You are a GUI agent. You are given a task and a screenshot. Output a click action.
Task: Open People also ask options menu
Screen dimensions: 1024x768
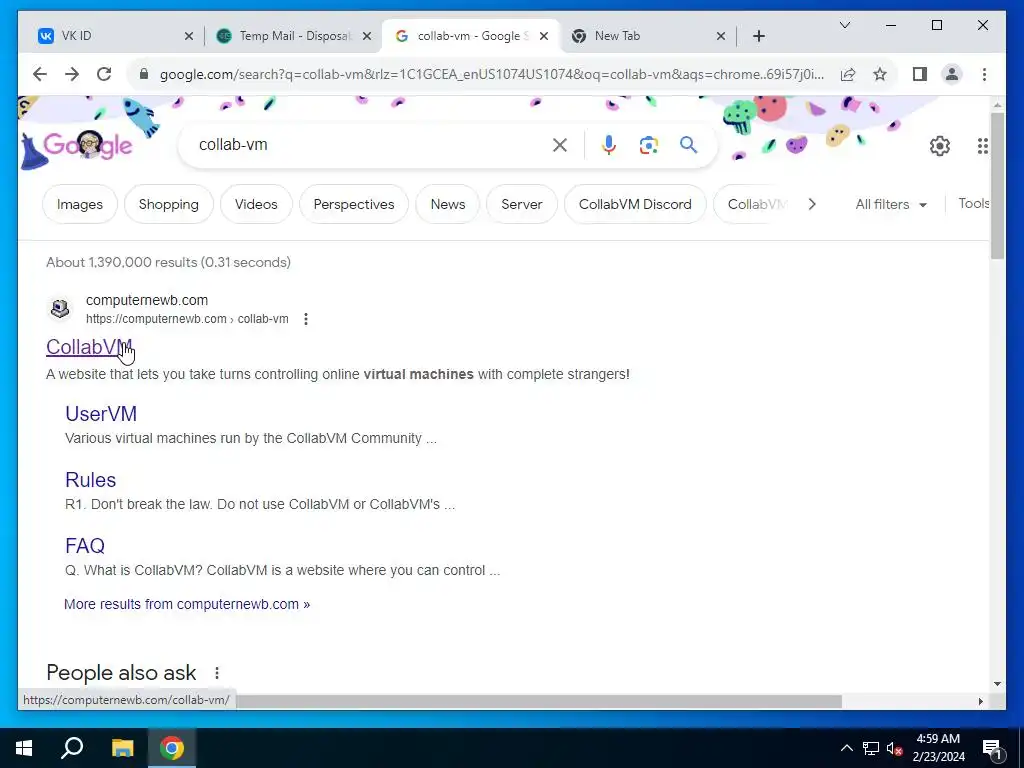(x=217, y=673)
